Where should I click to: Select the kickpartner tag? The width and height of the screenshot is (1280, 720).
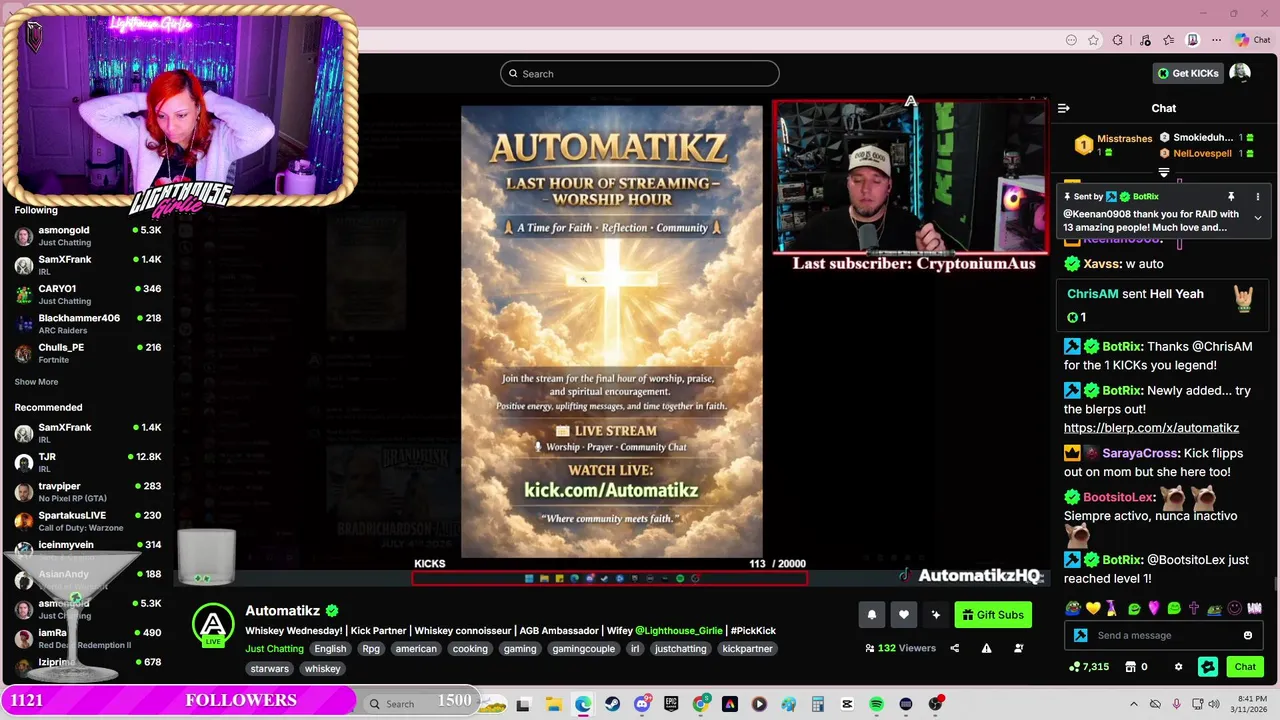click(747, 649)
